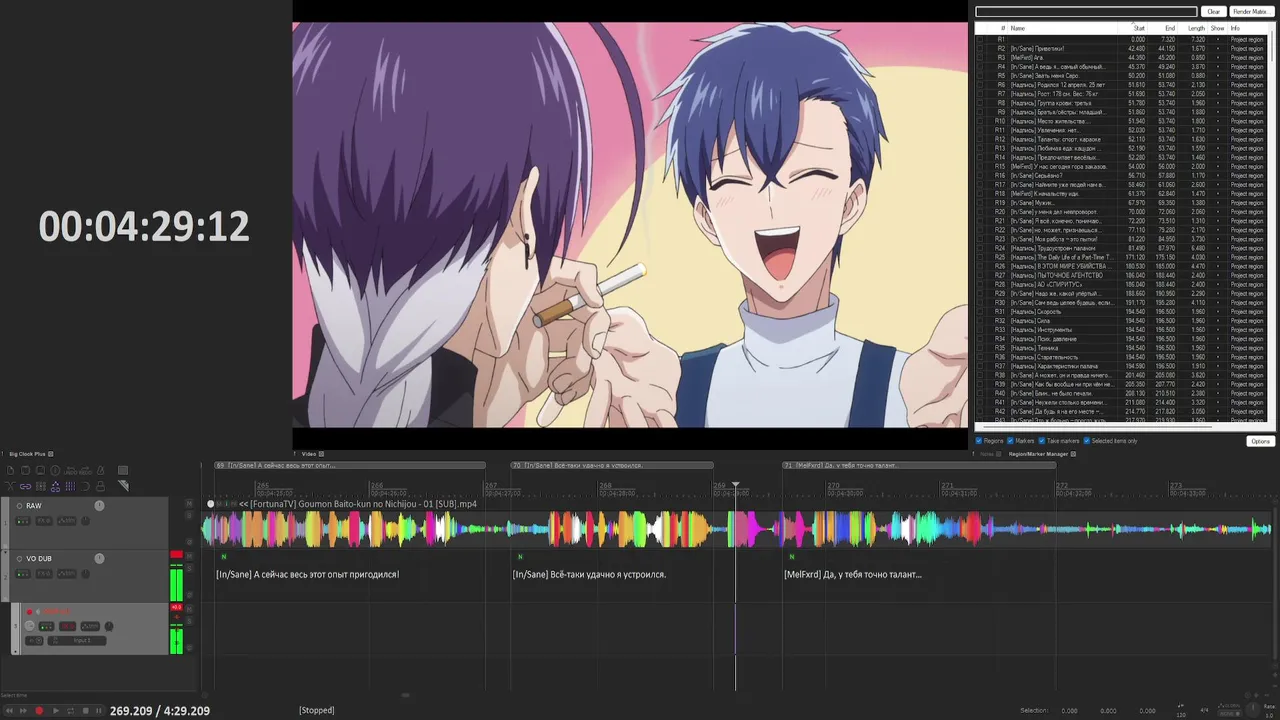
Task: Adjust the VO DUB track volume knob
Action: coord(99,558)
